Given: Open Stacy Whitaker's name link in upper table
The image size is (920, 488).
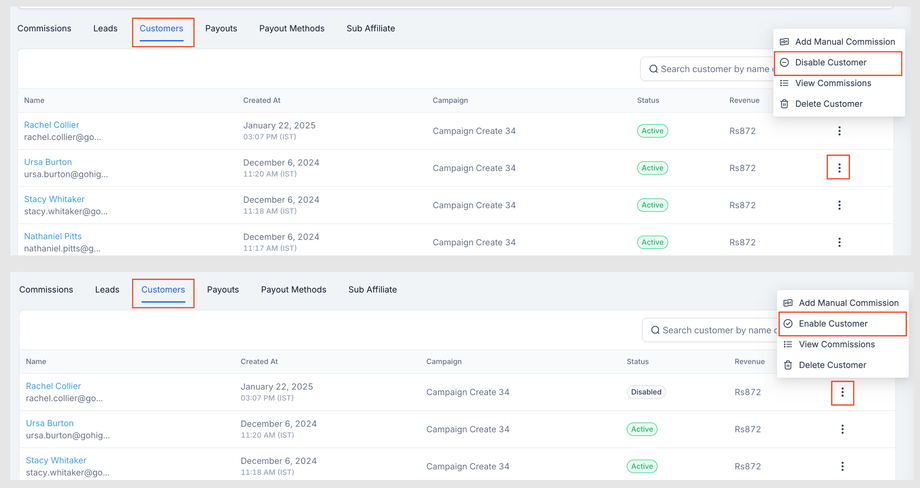Looking at the screenshot, I should click(x=54, y=199).
